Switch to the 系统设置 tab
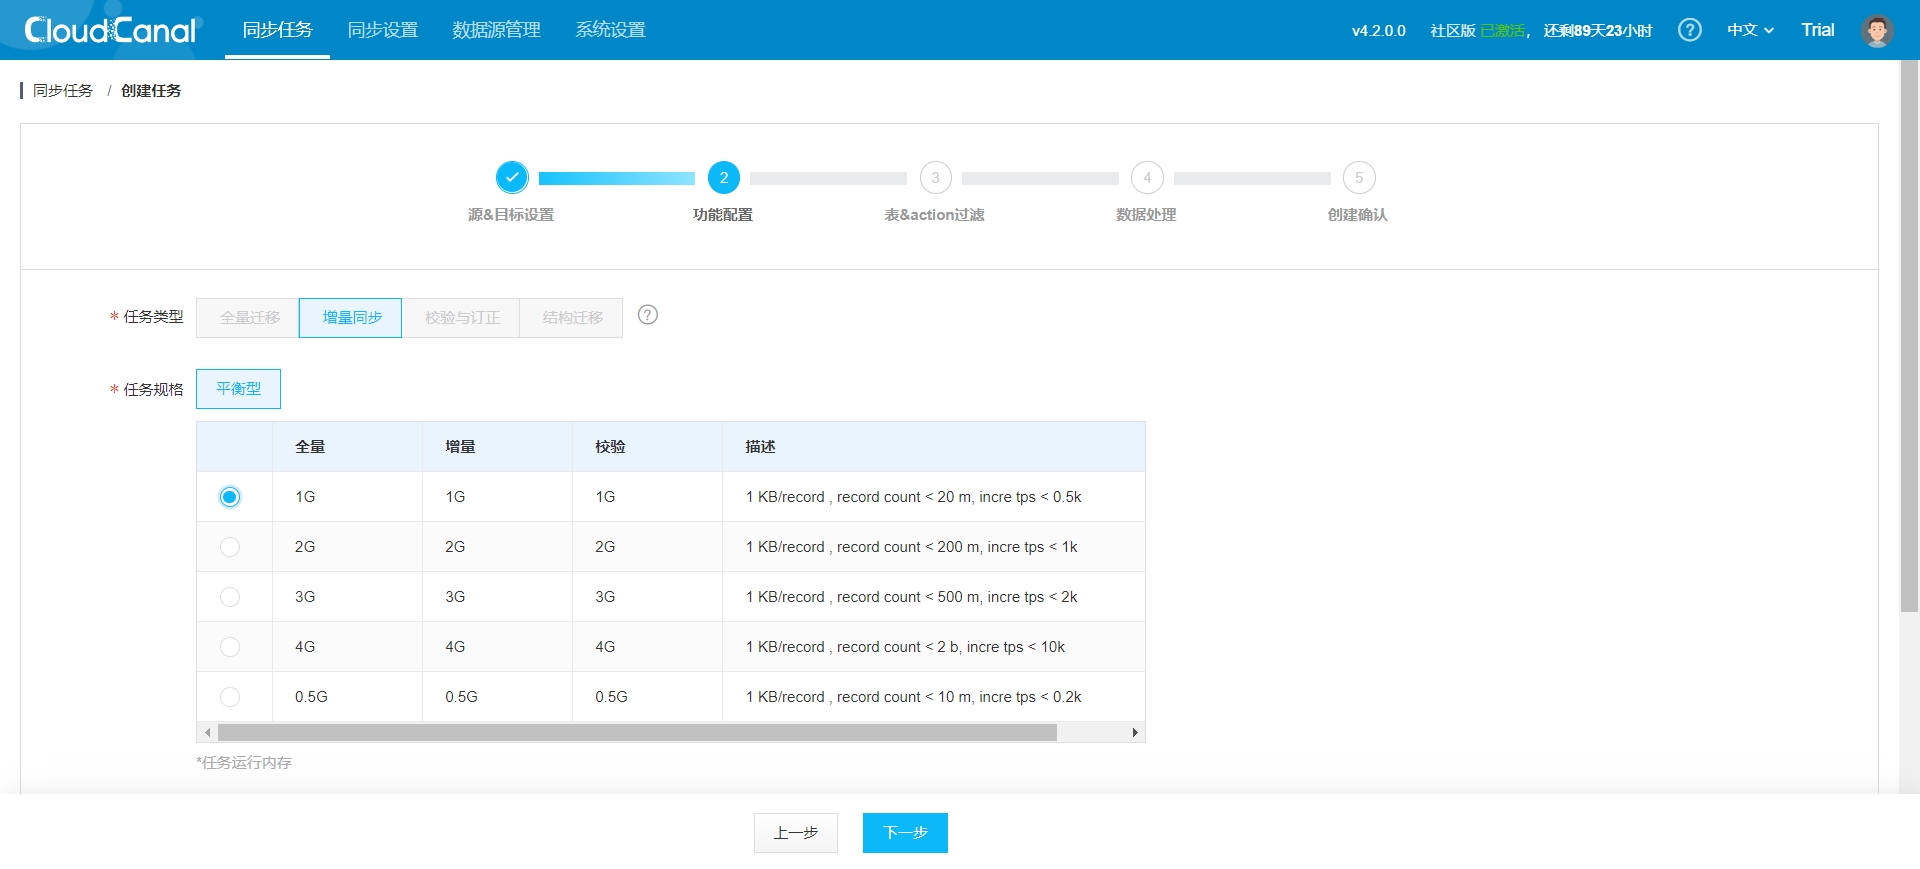The image size is (1920, 869). tap(610, 30)
